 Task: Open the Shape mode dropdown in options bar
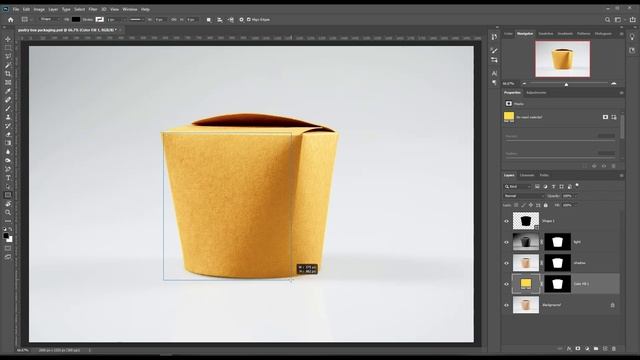point(49,20)
